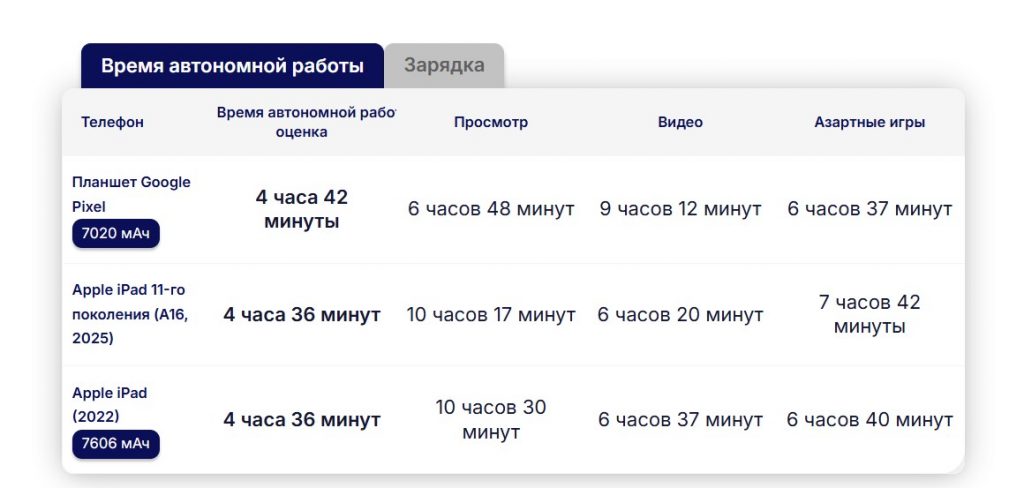Click the Телефон column header
The width and height of the screenshot is (1024, 488).
point(112,122)
